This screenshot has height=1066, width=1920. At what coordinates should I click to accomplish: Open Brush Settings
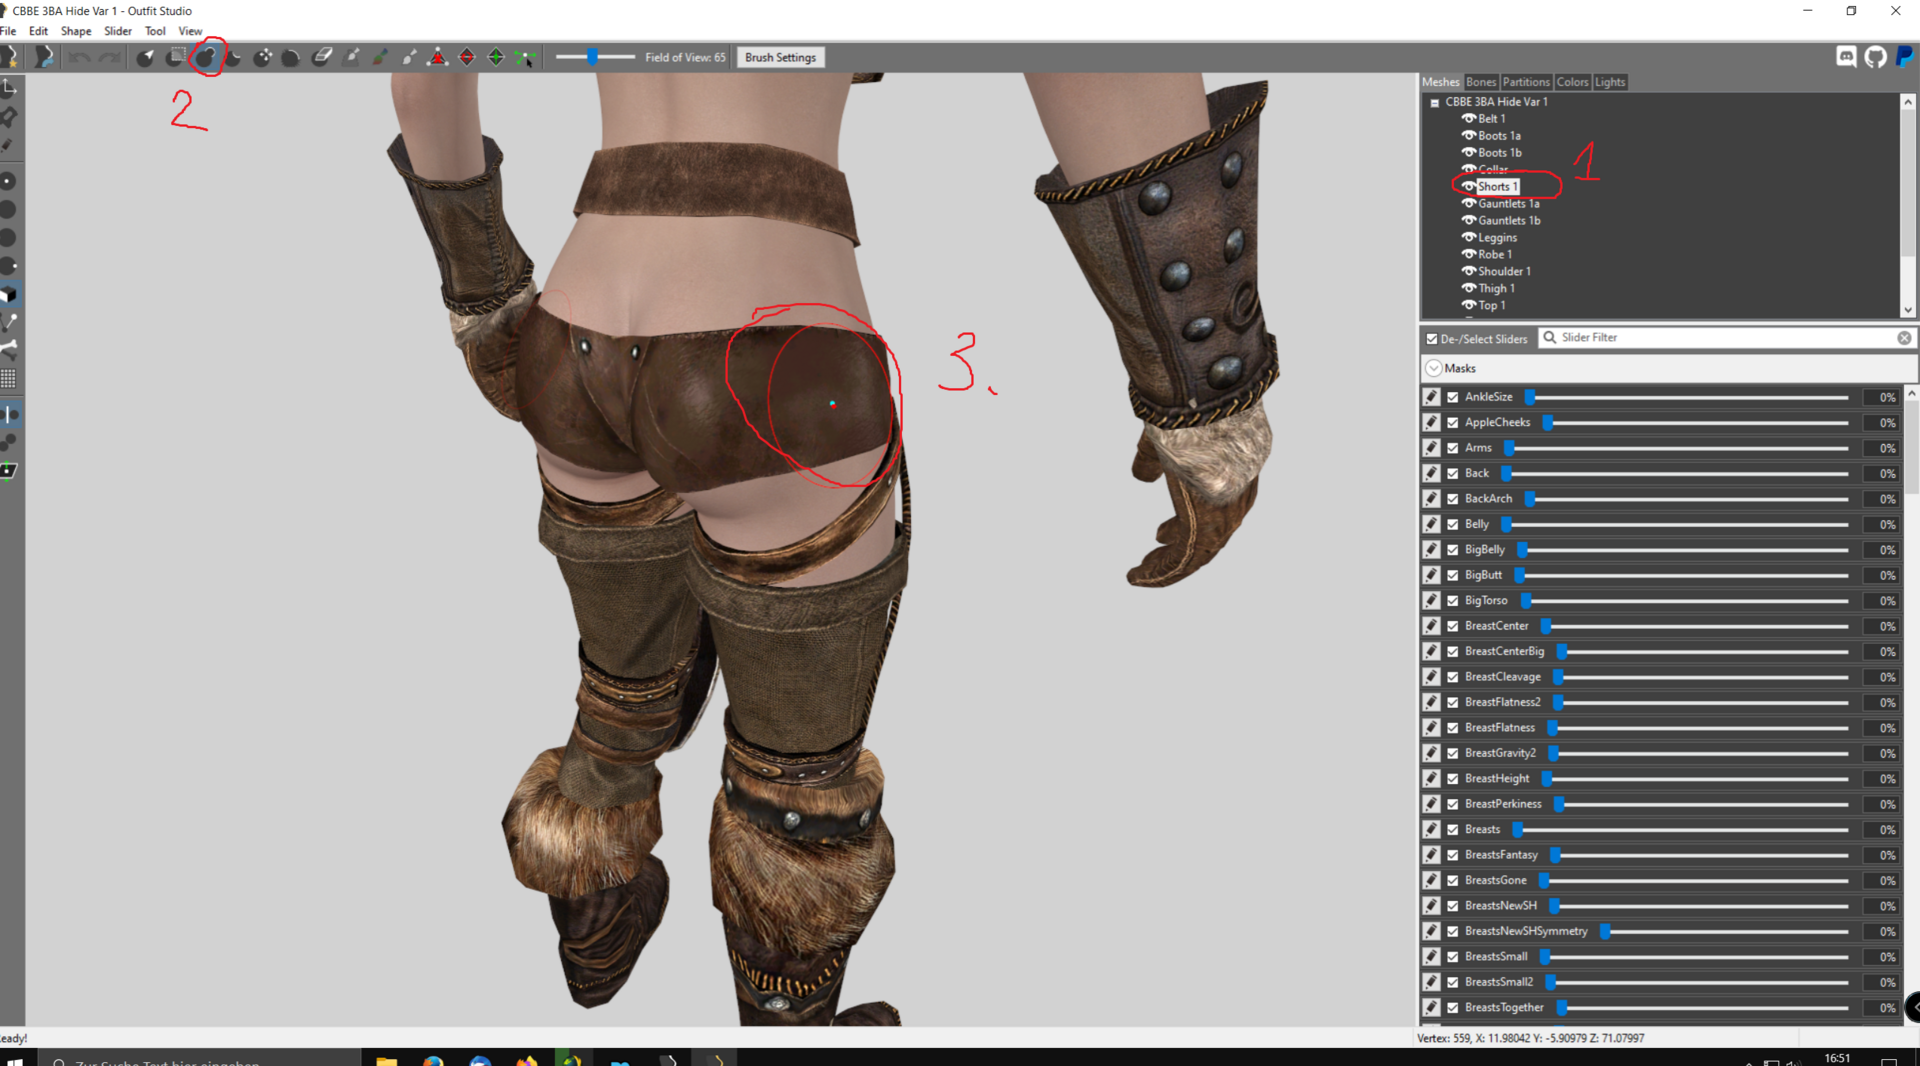[x=780, y=57]
